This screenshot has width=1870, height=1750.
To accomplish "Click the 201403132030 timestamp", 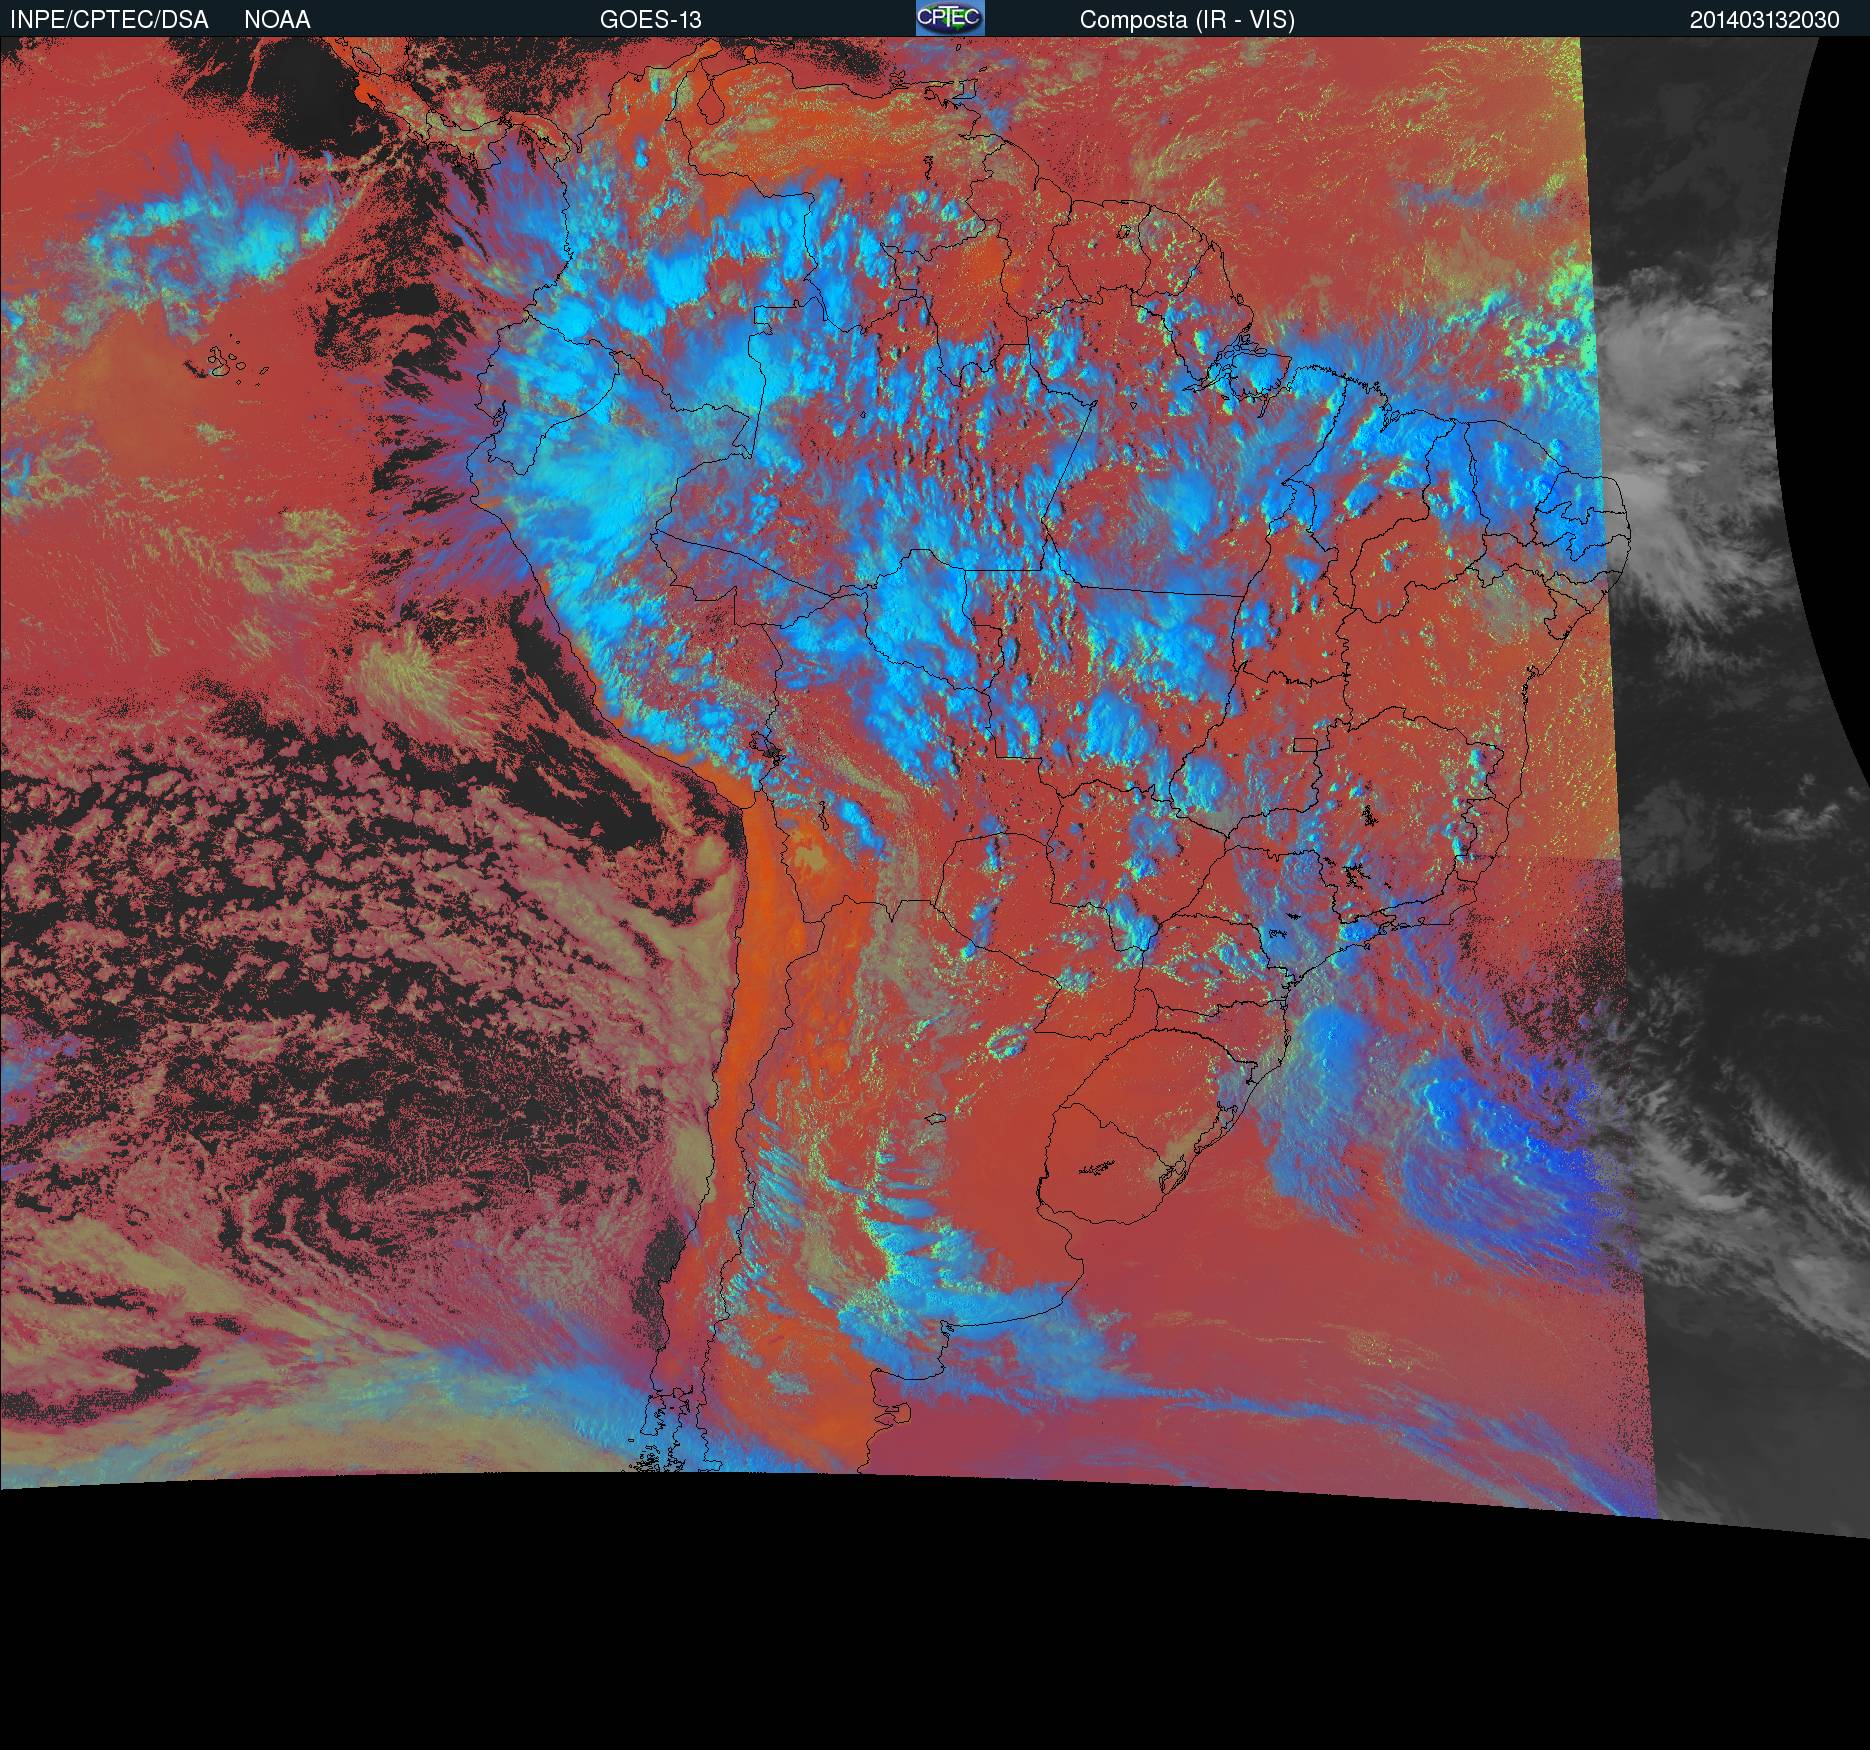I will (1764, 20).
